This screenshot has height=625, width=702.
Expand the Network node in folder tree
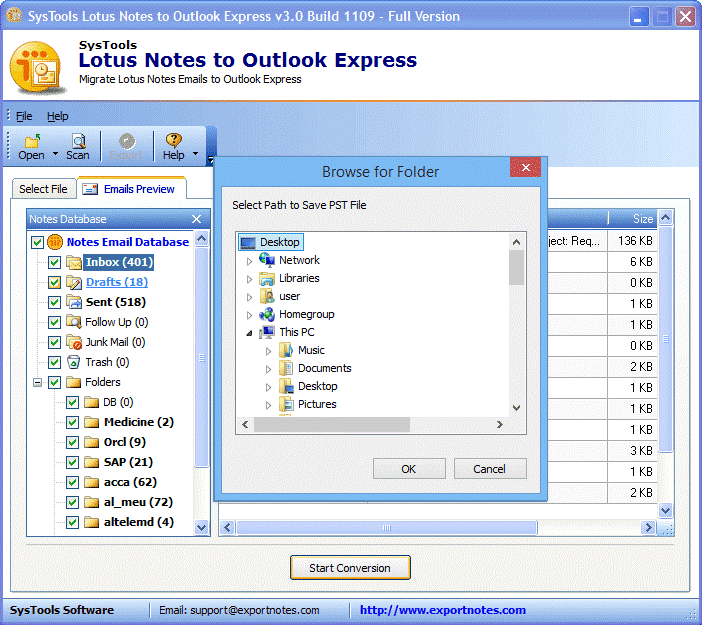click(x=249, y=261)
